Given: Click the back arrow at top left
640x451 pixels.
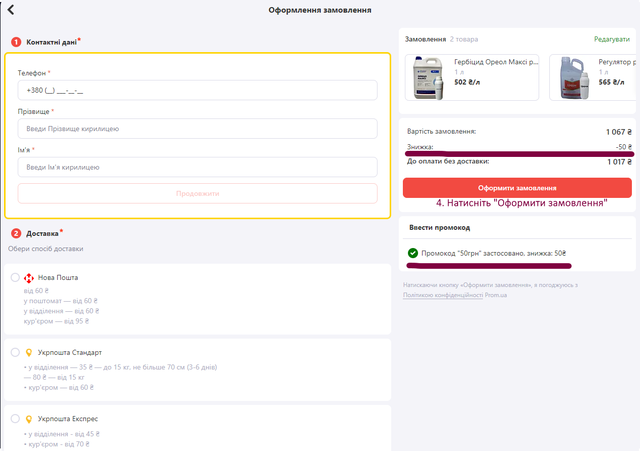Looking at the screenshot, I should pos(11,10).
